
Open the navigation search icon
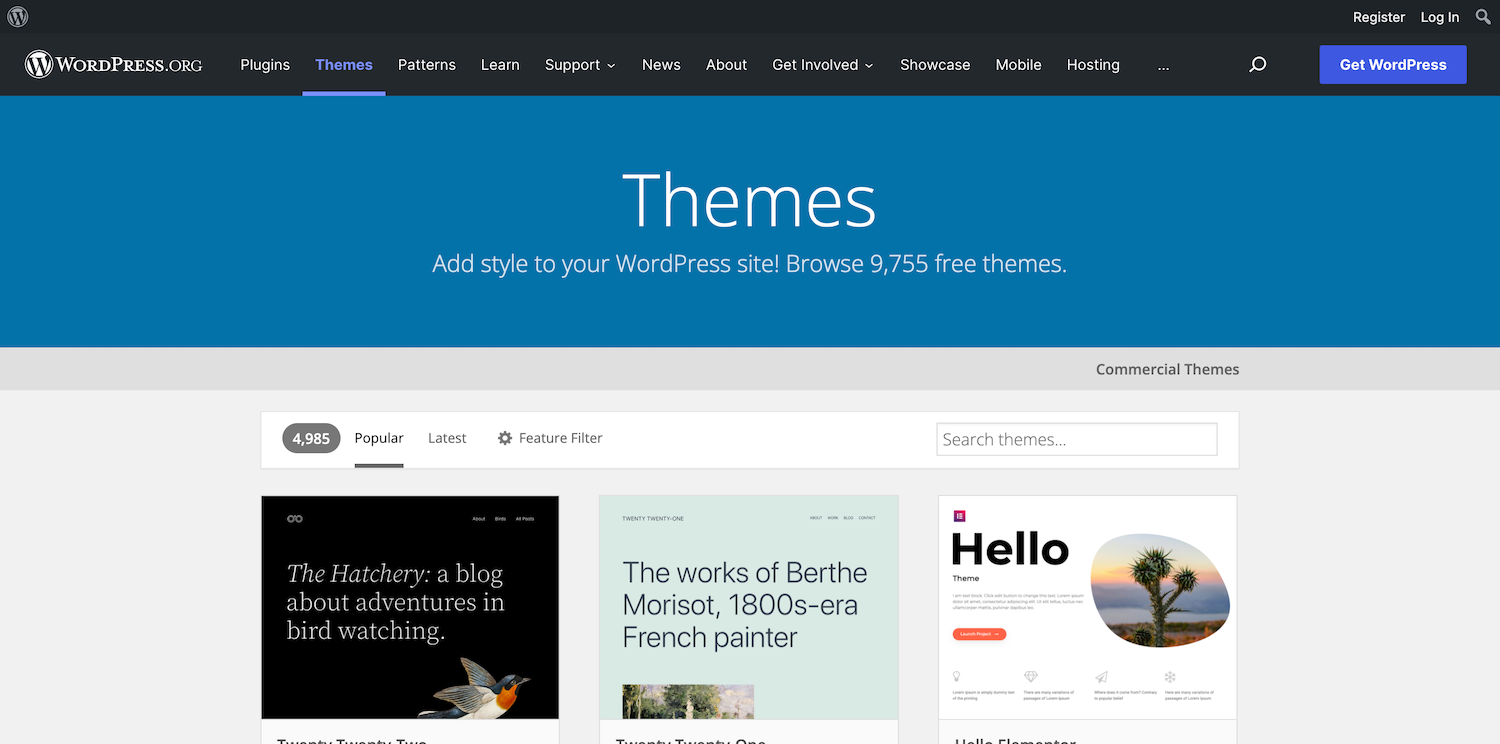[x=1258, y=65]
